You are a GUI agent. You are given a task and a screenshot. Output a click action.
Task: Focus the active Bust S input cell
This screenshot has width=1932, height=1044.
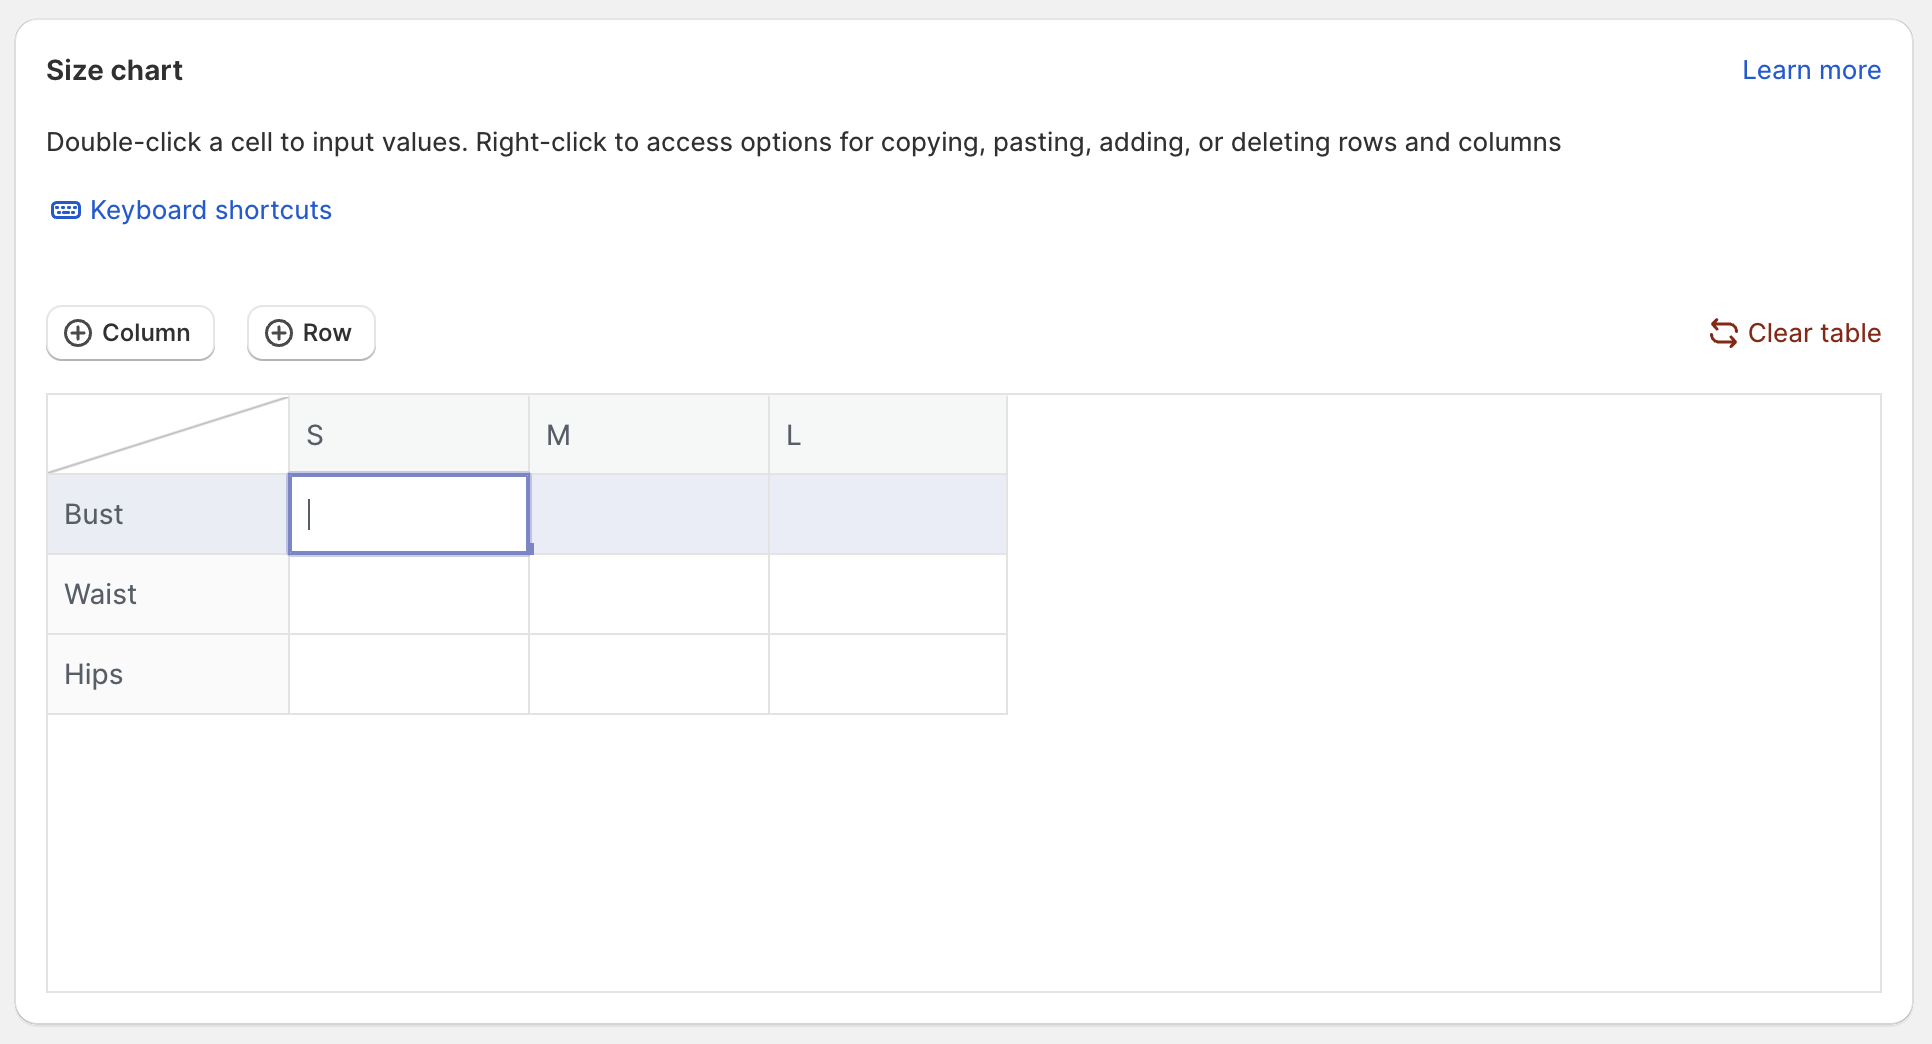tap(409, 514)
